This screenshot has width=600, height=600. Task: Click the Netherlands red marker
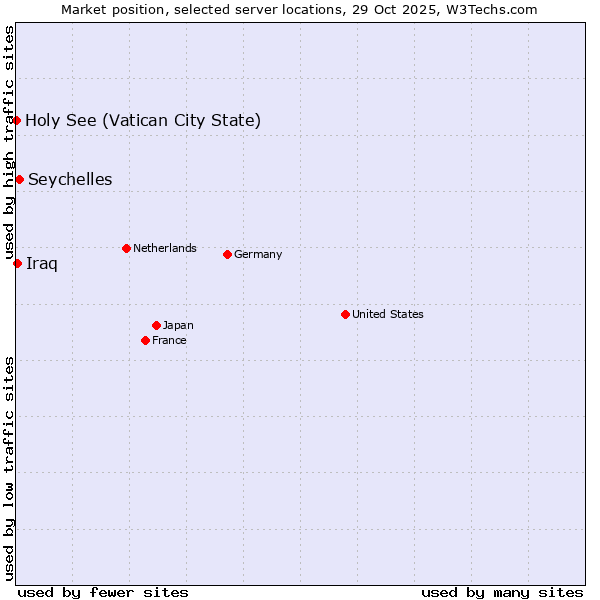[x=126, y=248]
